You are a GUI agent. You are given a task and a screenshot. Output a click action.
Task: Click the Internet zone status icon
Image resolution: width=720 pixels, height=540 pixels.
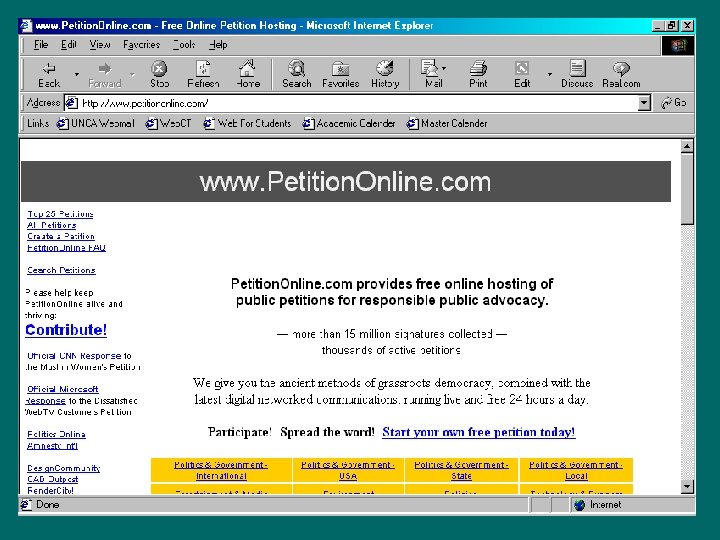(580, 505)
